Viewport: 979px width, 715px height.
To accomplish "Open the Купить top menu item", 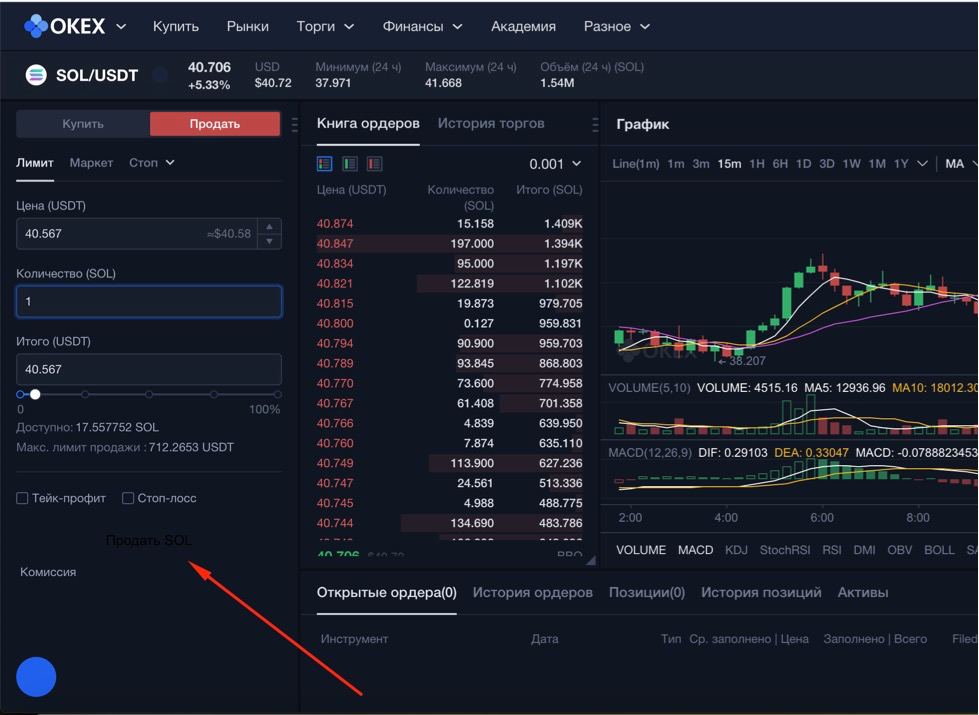I will point(175,26).
